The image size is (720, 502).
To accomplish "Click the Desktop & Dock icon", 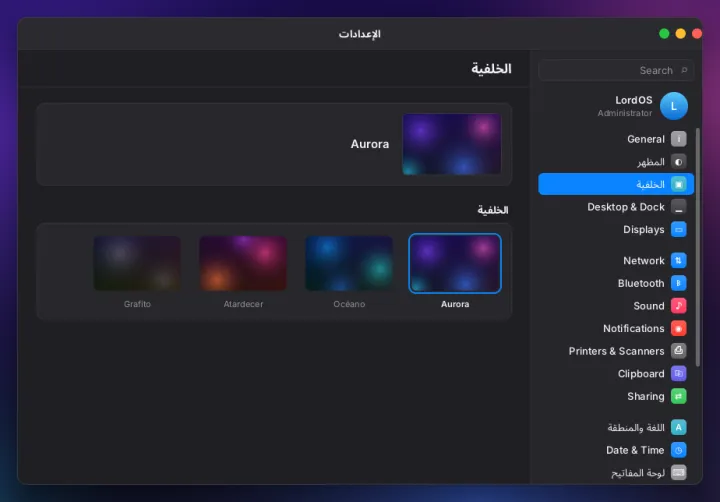I will [678, 207].
